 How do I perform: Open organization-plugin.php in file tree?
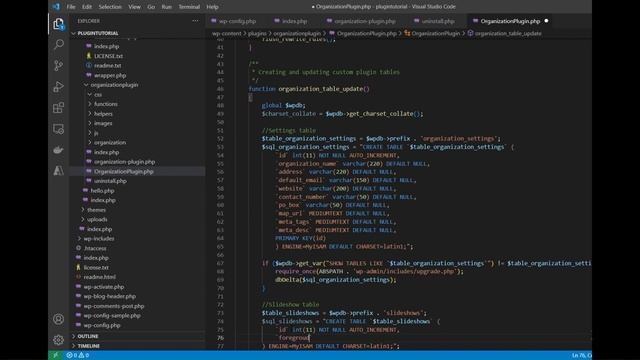(124, 162)
